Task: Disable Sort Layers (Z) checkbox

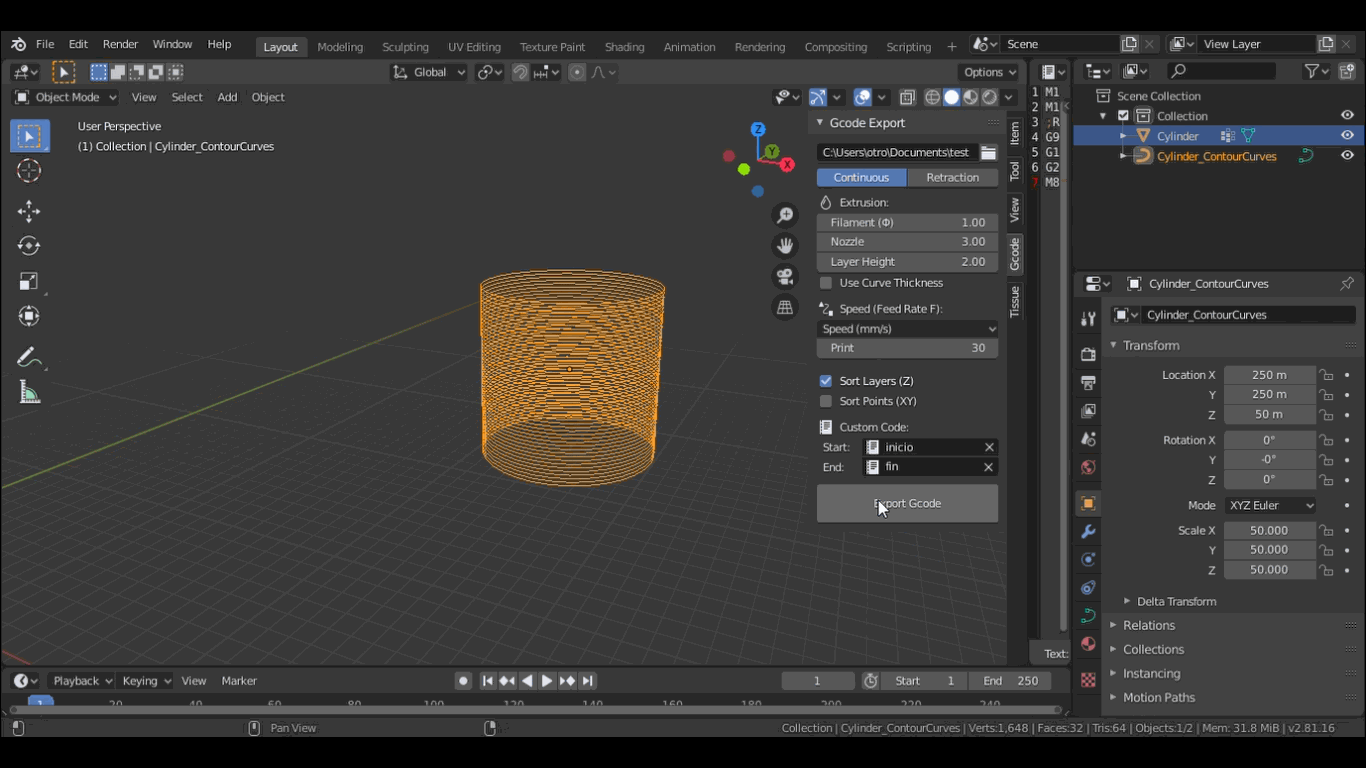Action: point(826,381)
